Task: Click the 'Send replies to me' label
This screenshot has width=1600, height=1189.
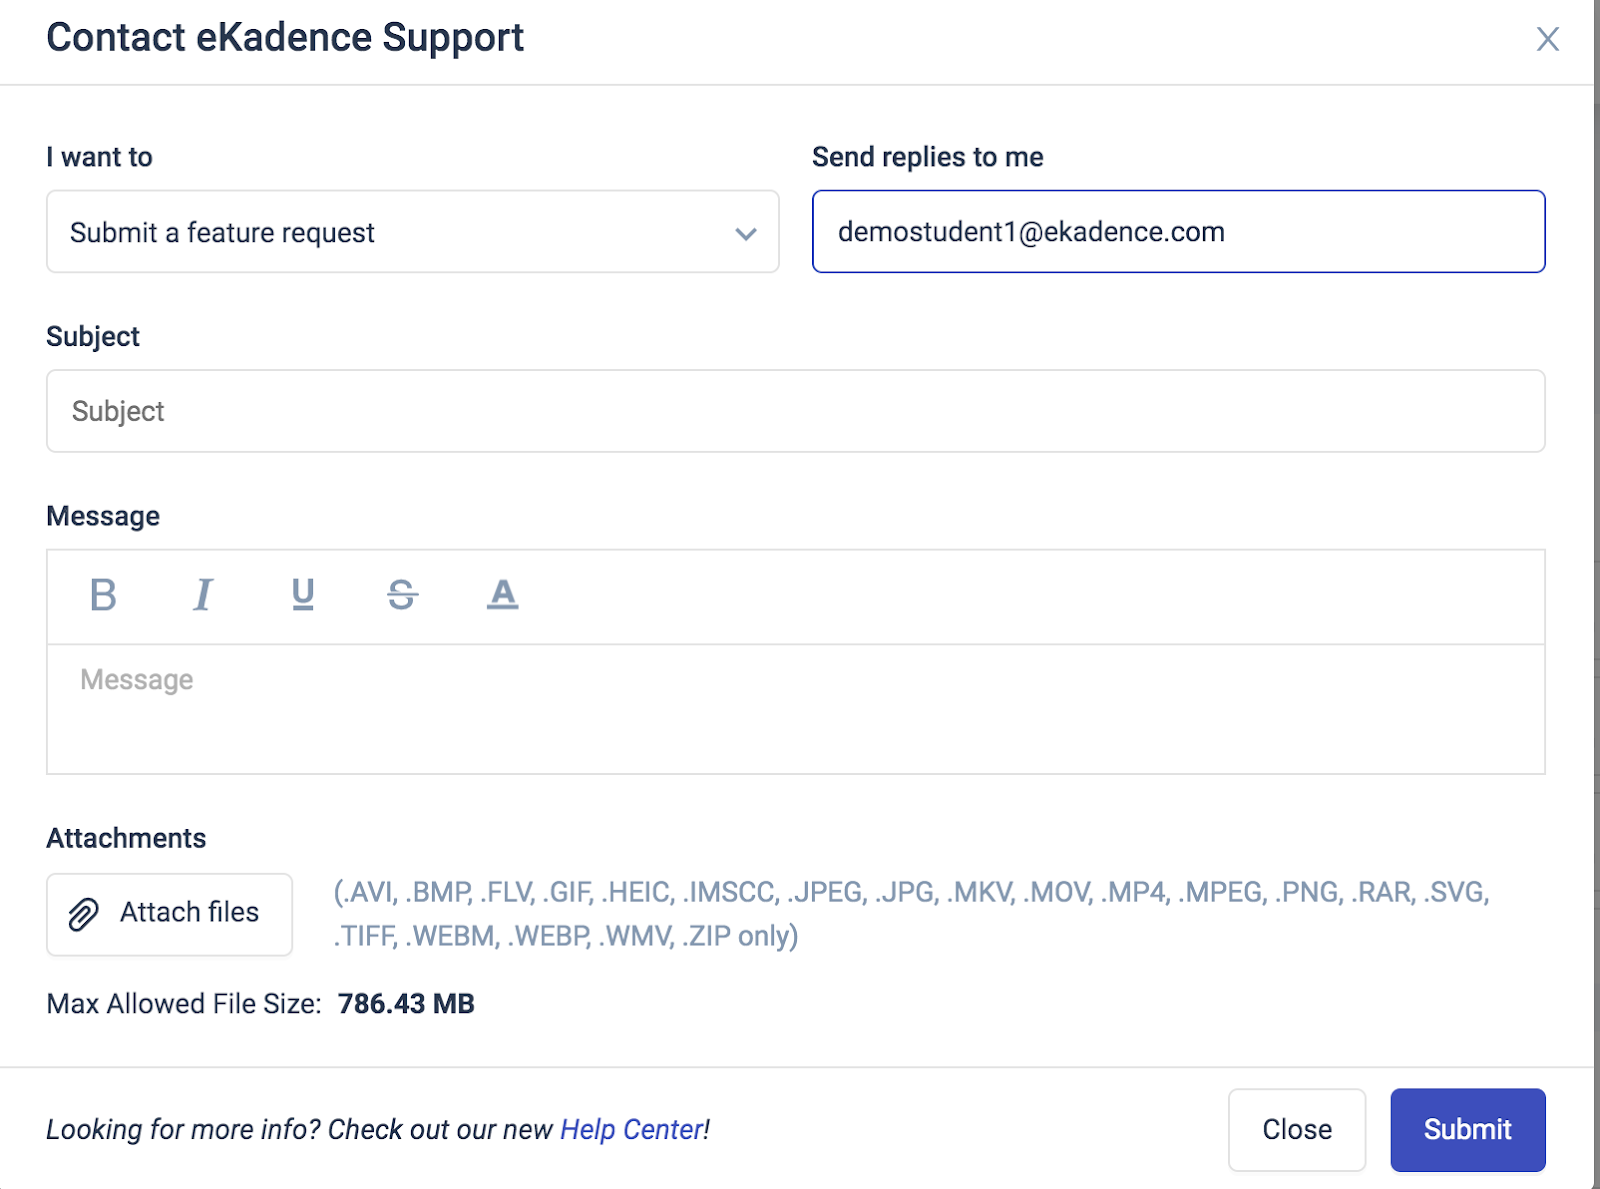Action: [928, 157]
